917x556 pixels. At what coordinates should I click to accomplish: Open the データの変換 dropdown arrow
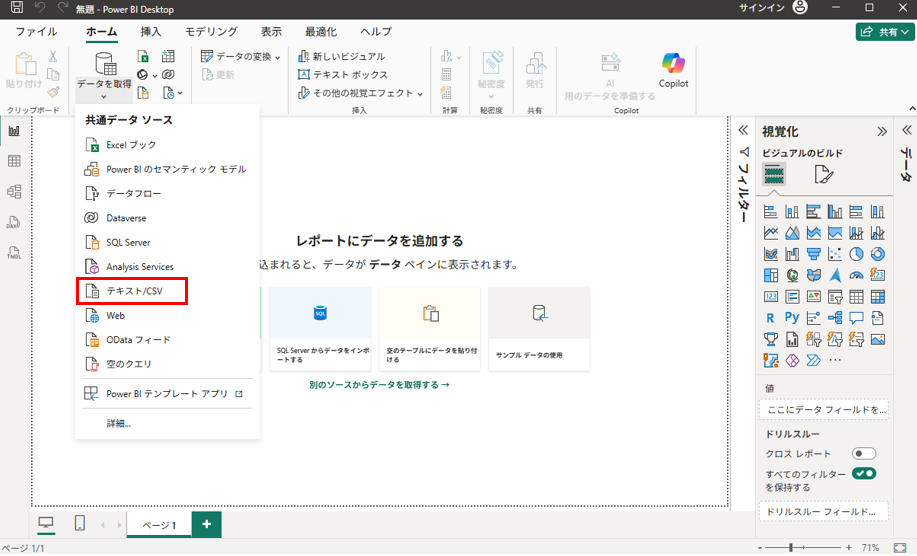pos(278,57)
